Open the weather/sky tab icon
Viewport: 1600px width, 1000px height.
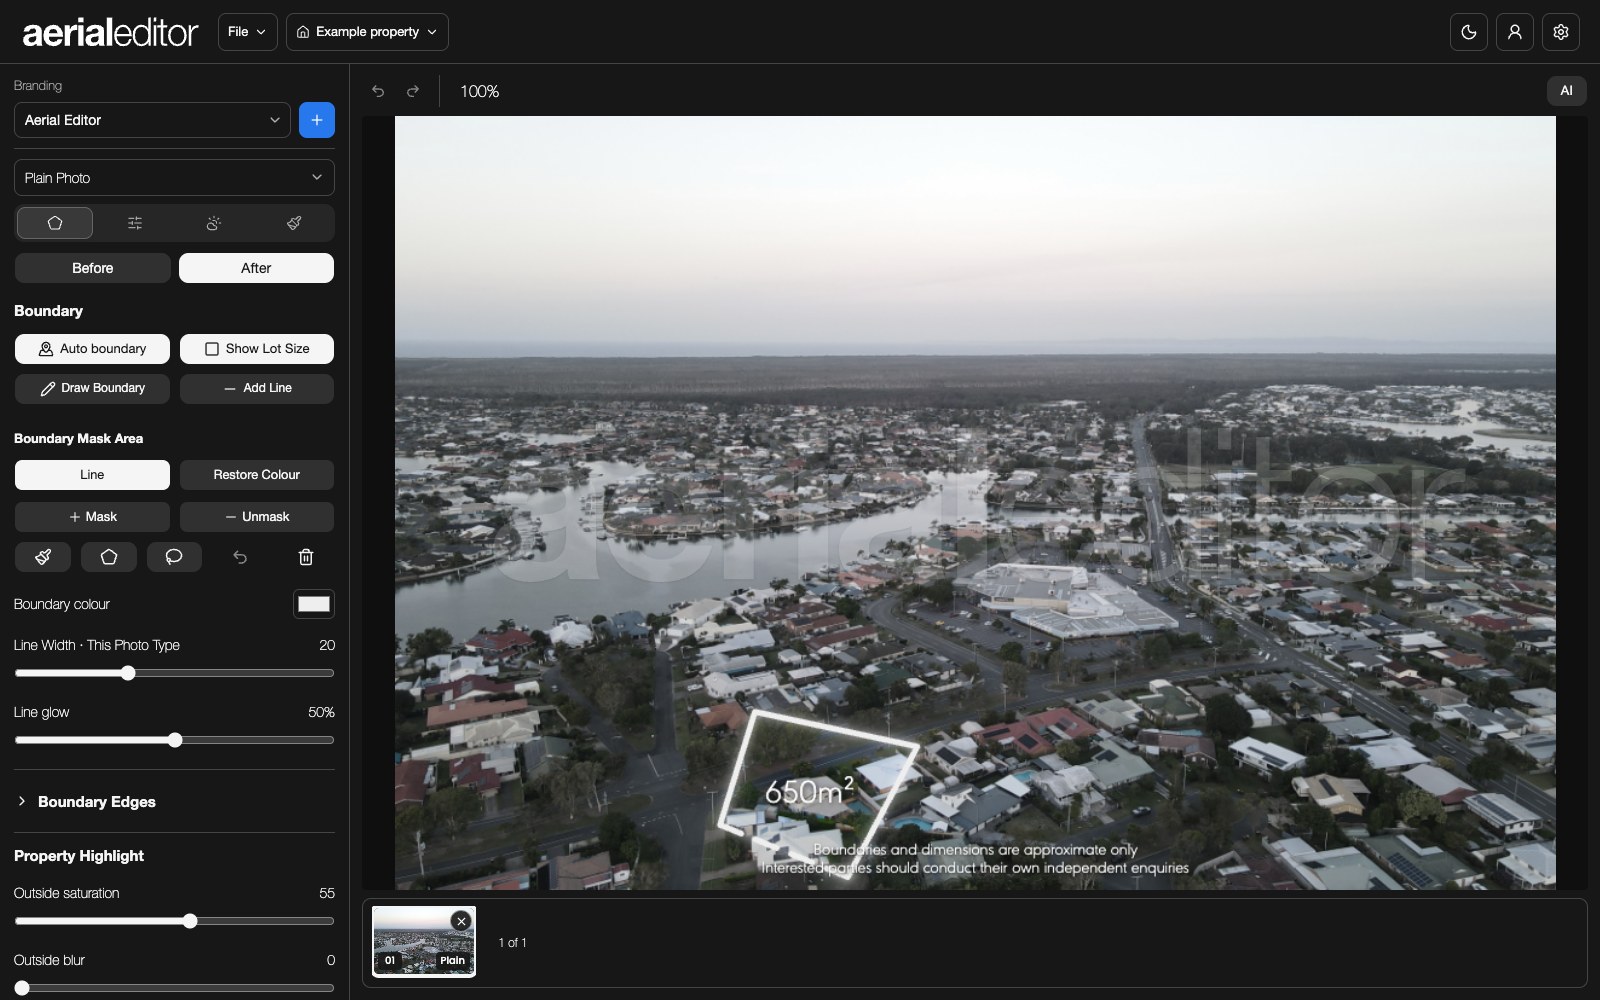coord(214,223)
